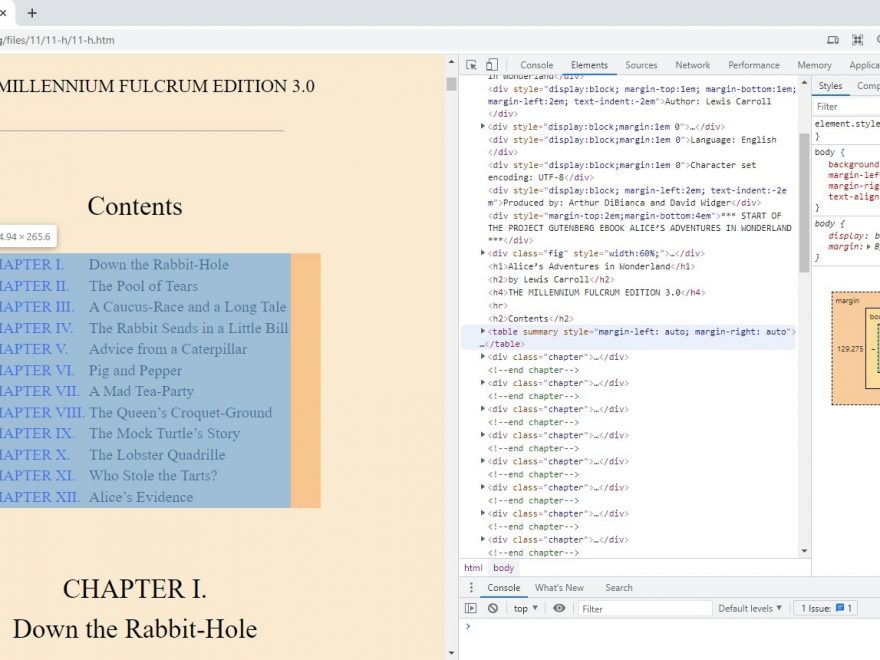Screen dimensions: 880x660
Task: Open the Default levels dropdown
Action: tap(750, 608)
